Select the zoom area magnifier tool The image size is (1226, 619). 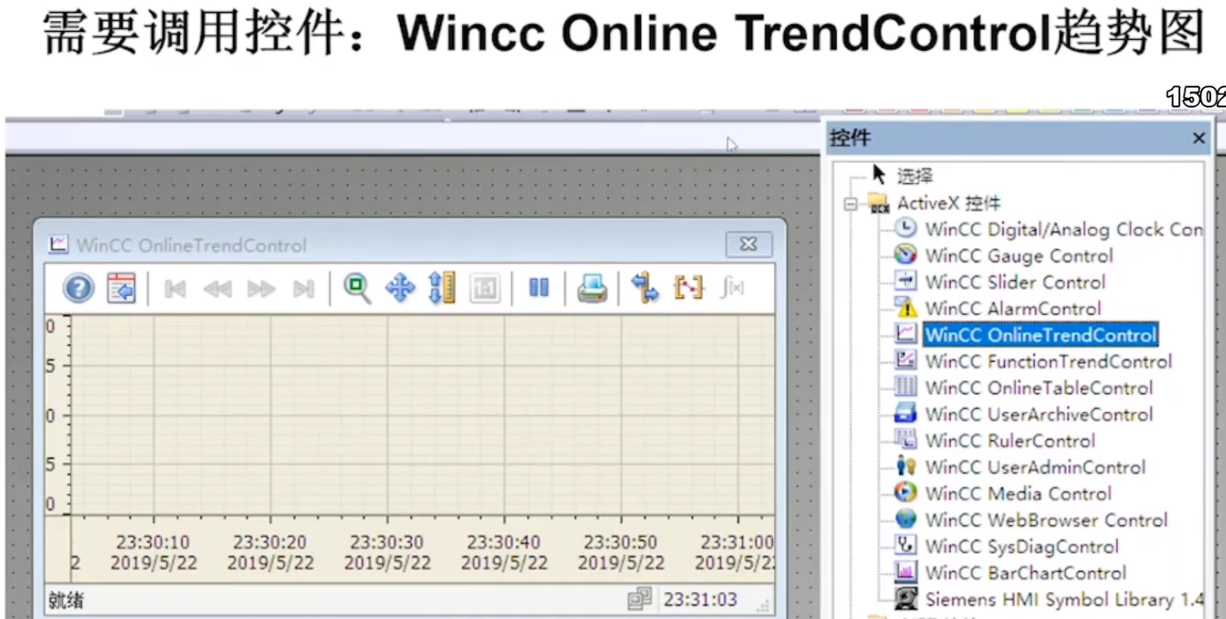(x=356, y=288)
